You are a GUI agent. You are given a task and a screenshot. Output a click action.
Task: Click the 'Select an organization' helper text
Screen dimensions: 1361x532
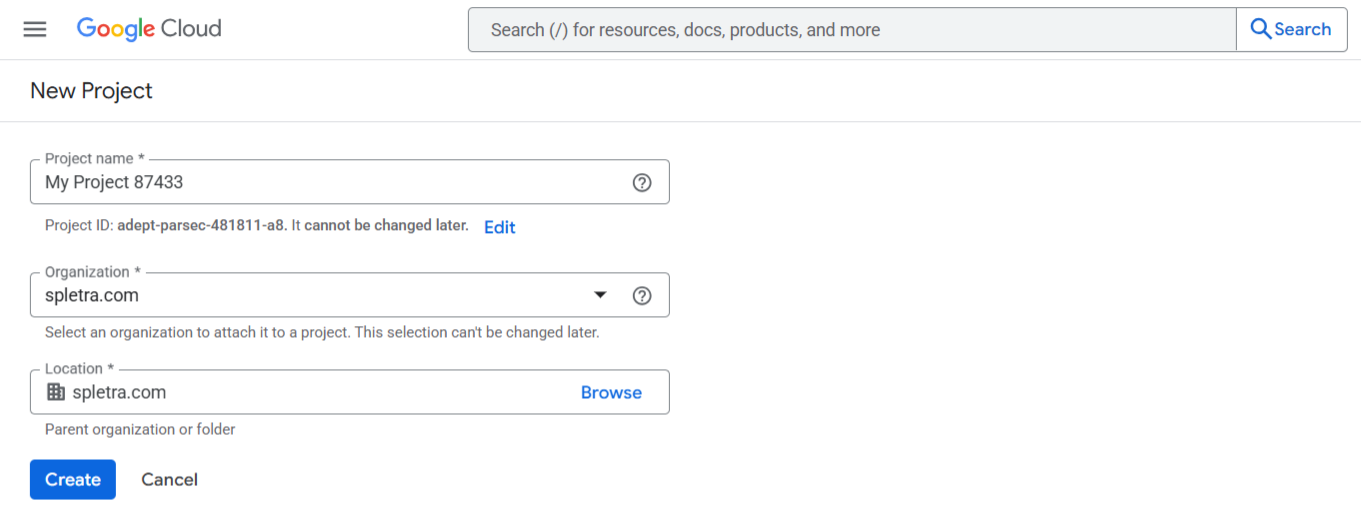(x=322, y=332)
